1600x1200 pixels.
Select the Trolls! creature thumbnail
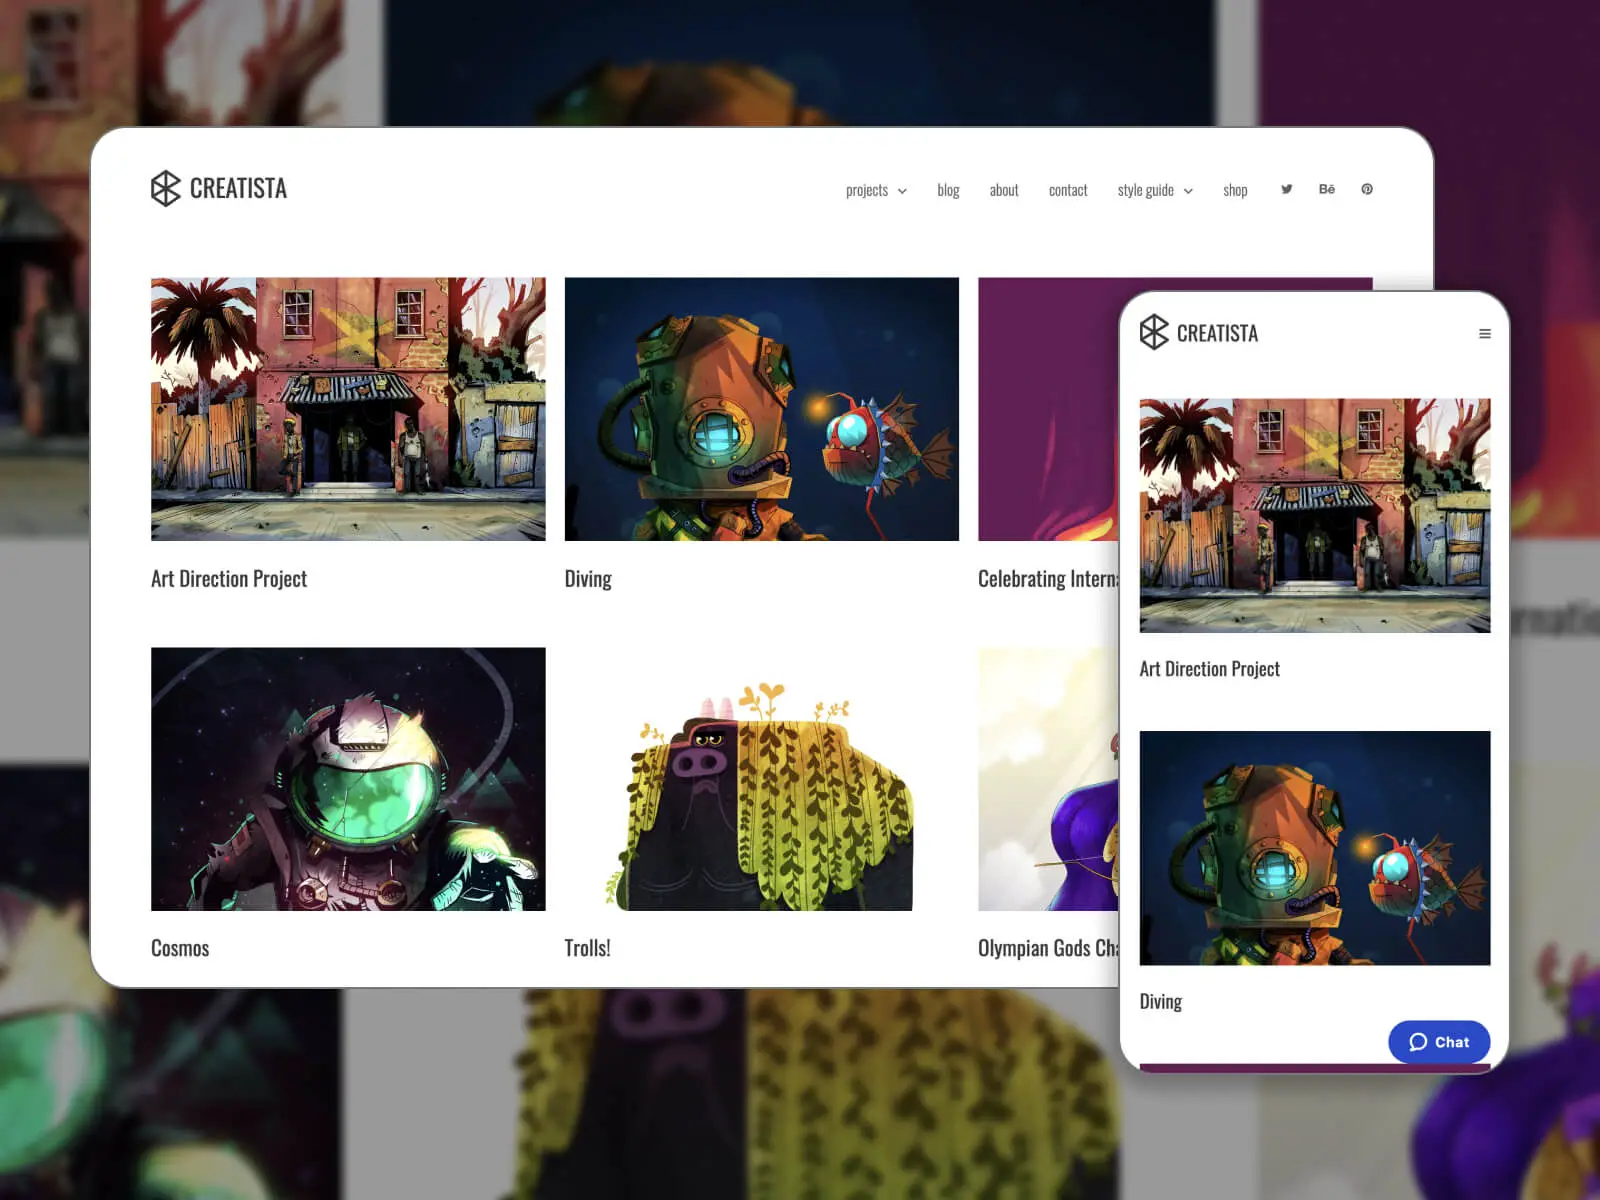coord(762,779)
